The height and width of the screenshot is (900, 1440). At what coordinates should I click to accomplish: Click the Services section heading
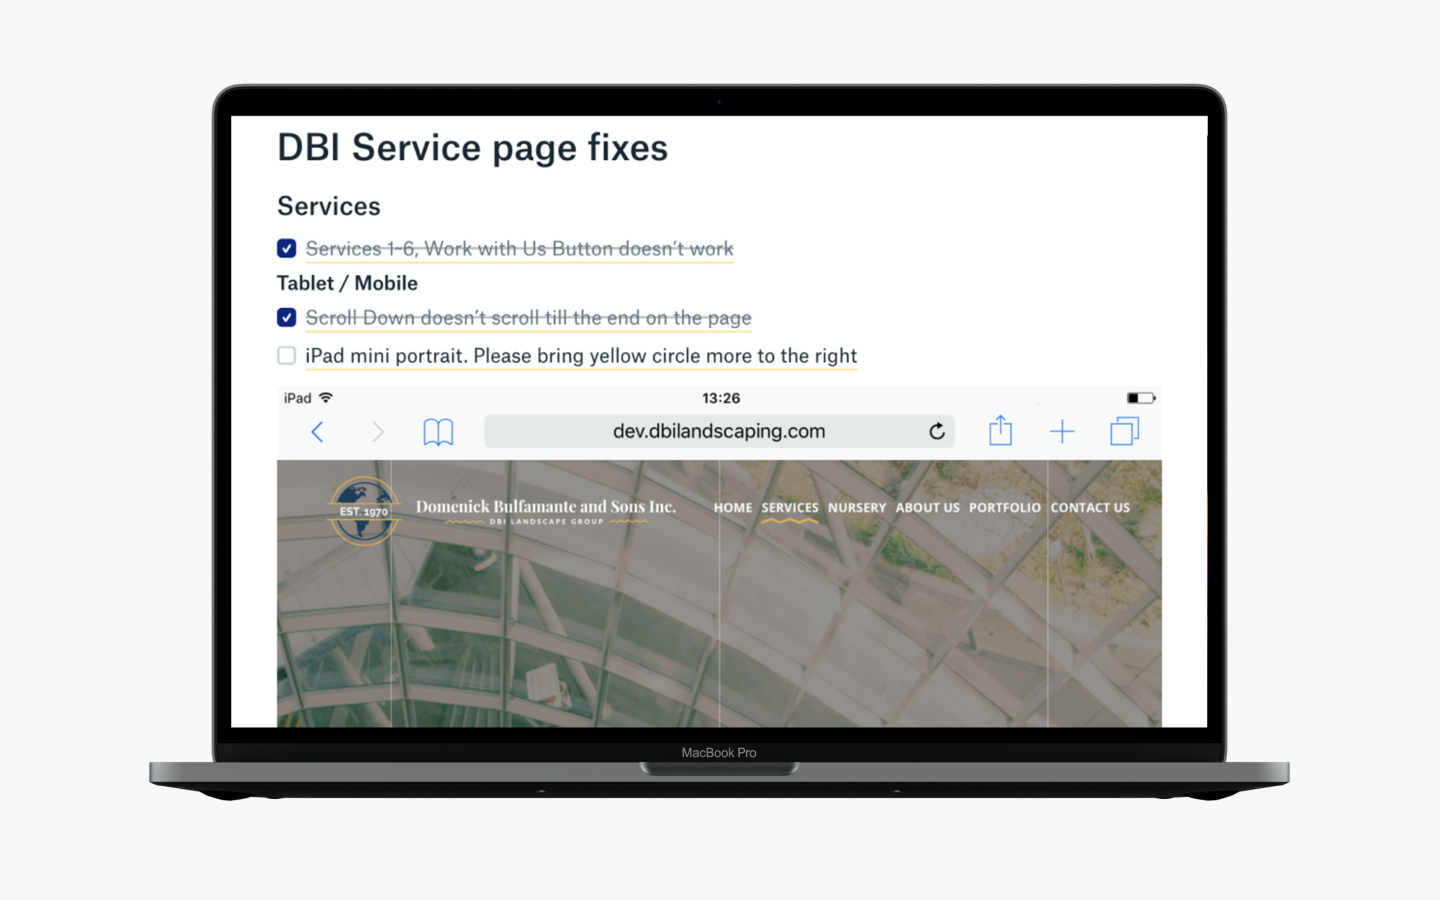click(329, 206)
